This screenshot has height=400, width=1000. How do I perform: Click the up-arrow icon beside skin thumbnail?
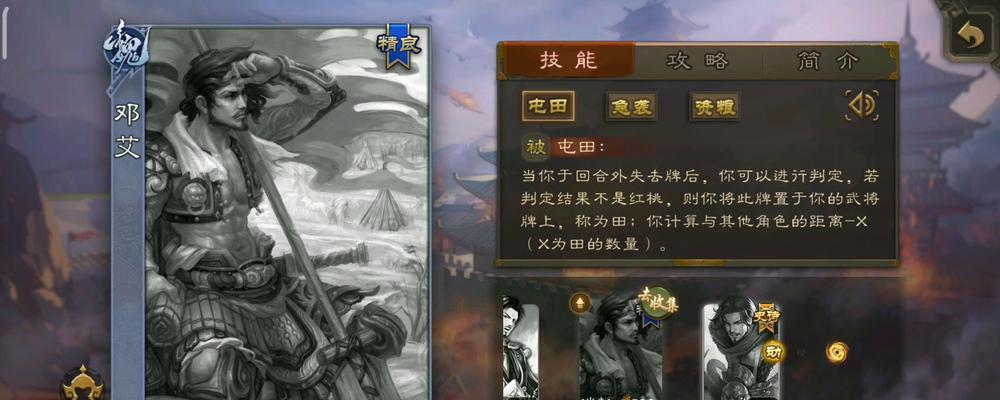pyautogui.click(x=580, y=303)
